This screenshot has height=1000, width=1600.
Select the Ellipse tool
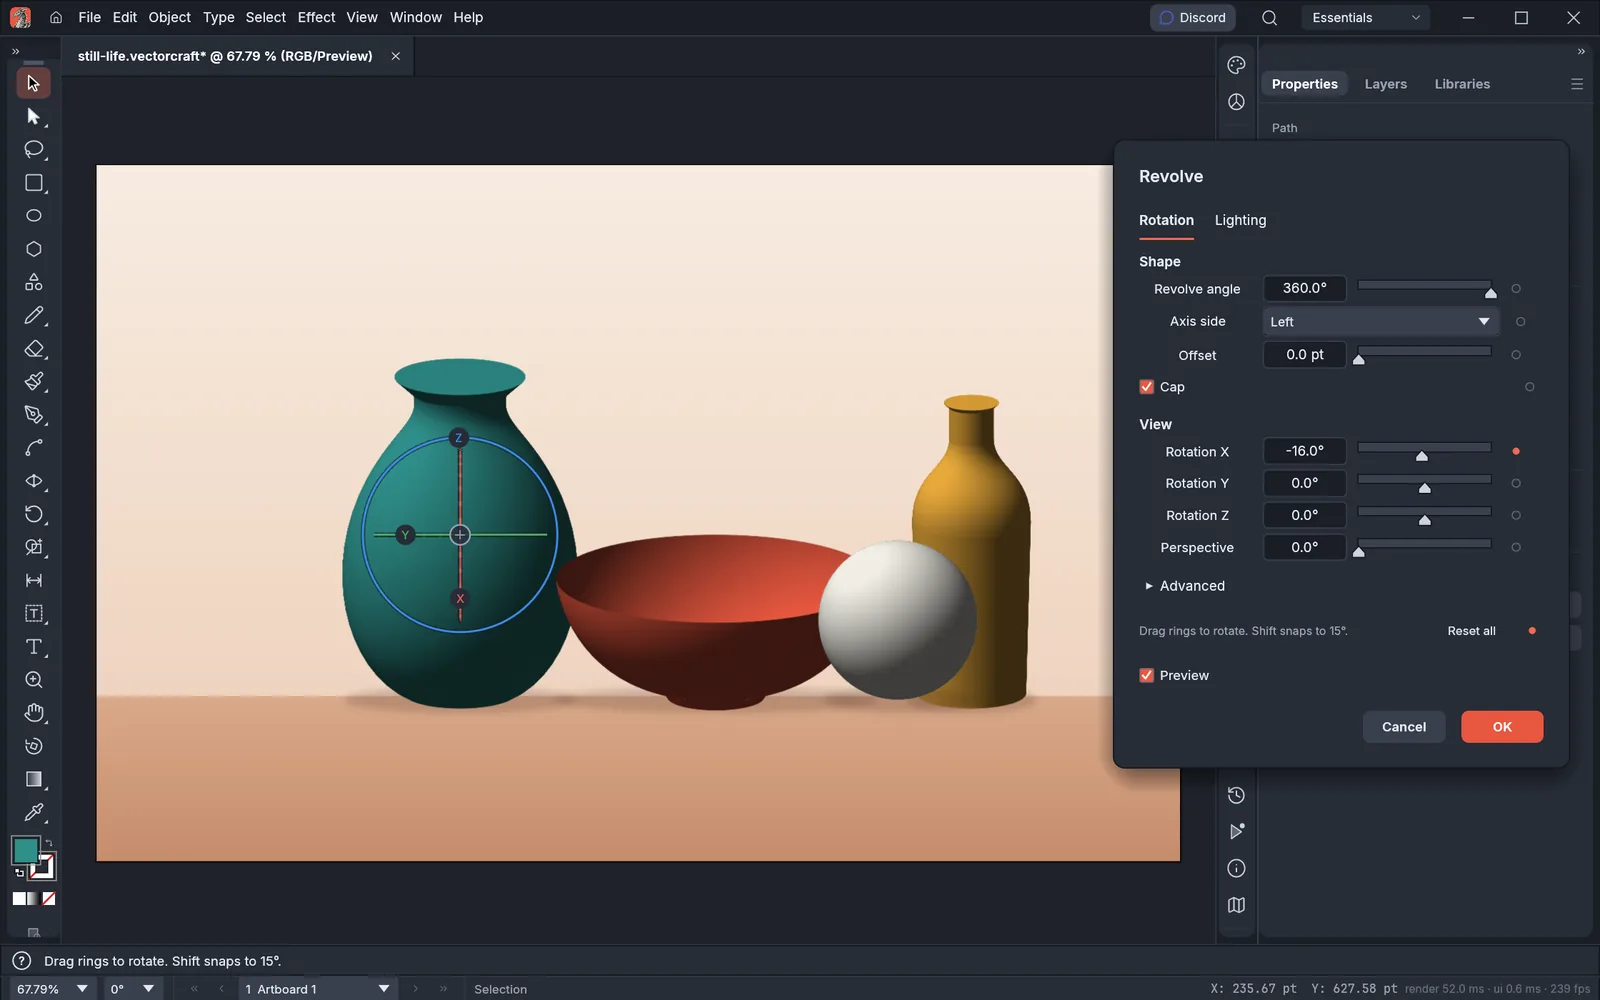(33, 216)
